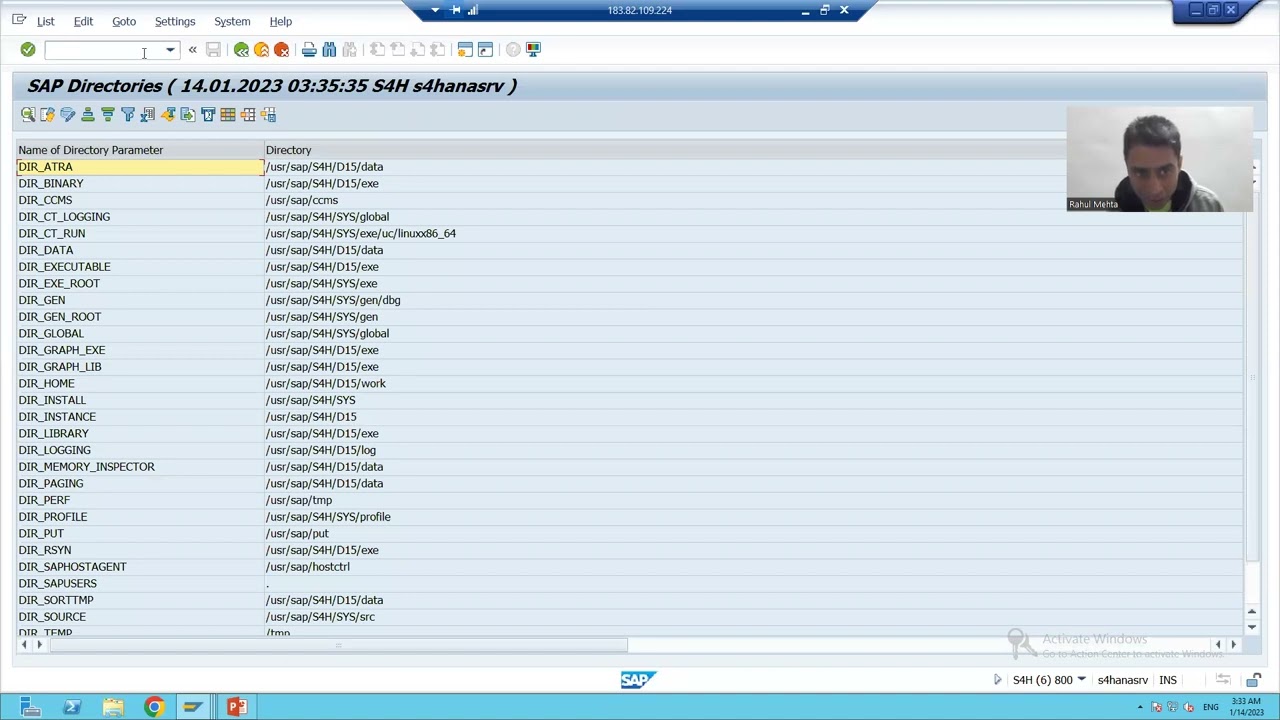Screen dimensions: 1280x720
Task: Expand the status bar triangle next to S4H
Action: coord(997,680)
